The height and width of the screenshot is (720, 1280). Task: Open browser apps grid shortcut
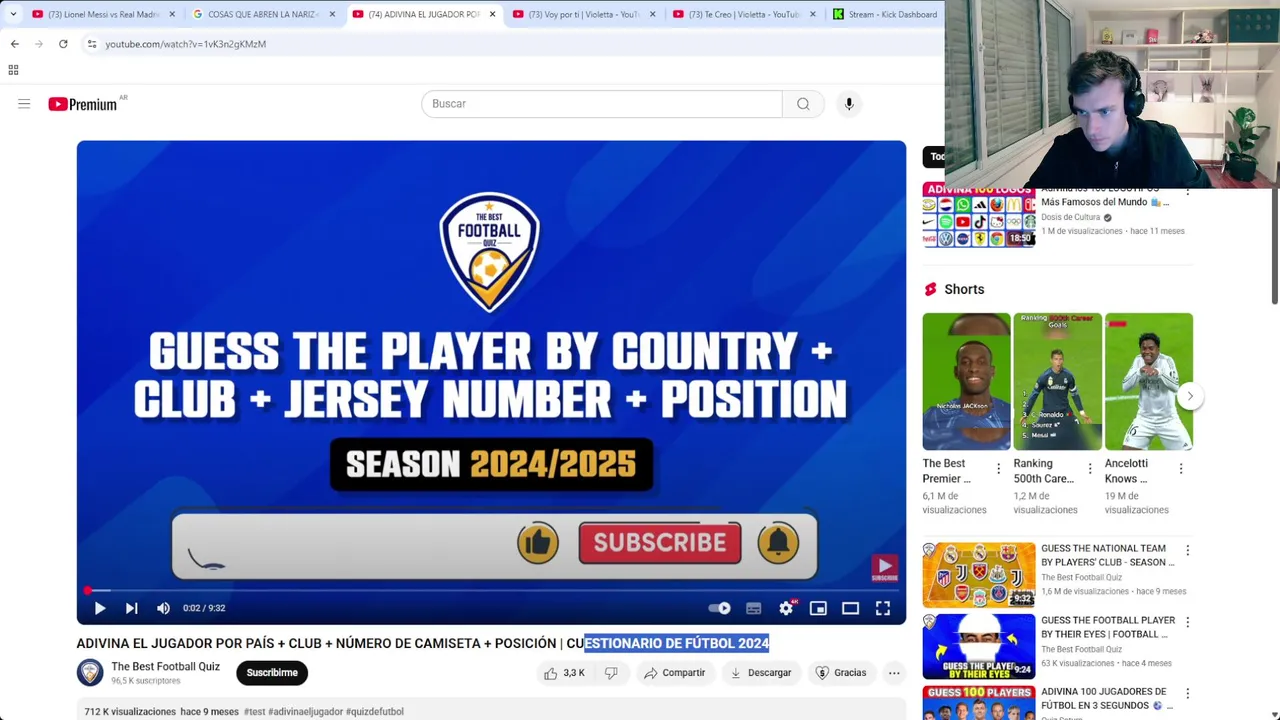13,70
